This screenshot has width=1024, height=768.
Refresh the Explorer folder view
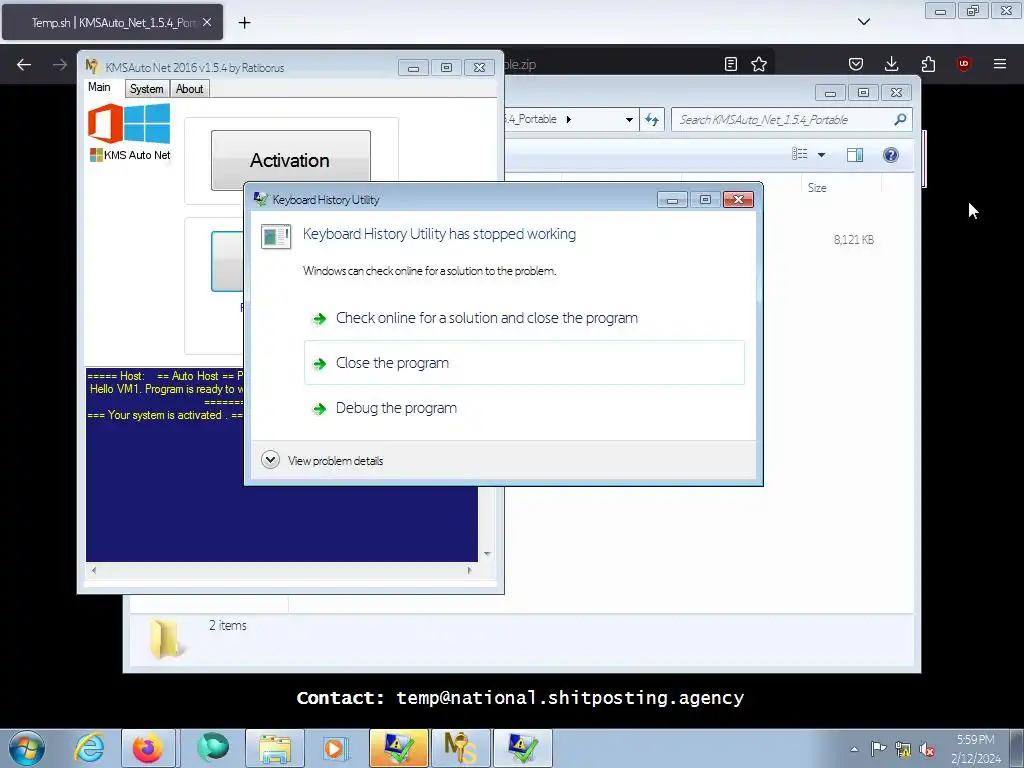(652, 120)
